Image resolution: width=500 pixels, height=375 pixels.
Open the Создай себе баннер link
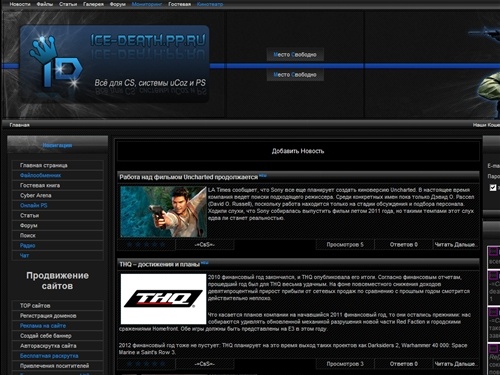pos(58,336)
